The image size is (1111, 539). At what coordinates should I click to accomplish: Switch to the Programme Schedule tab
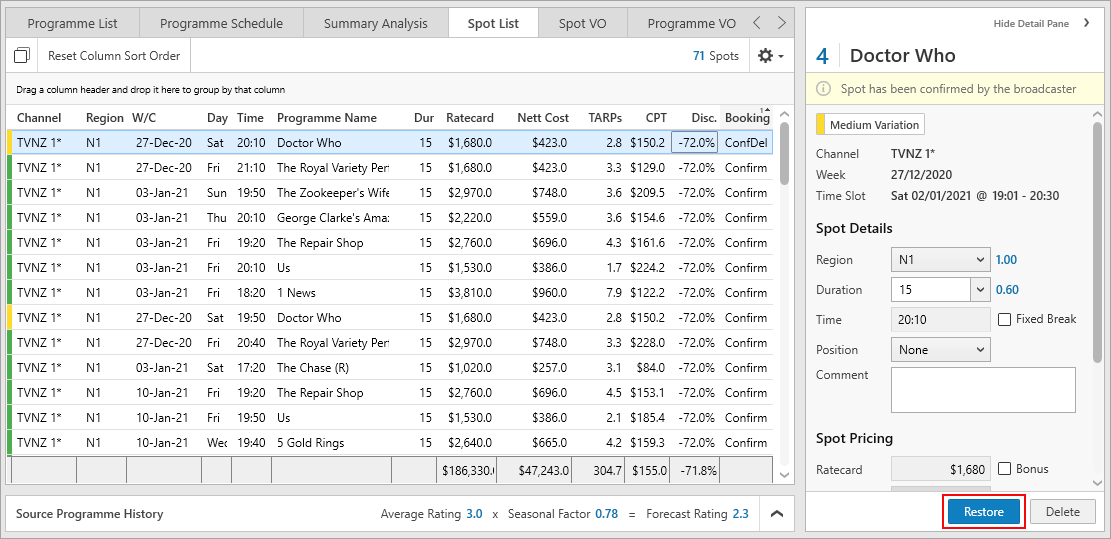click(x=221, y=23)
